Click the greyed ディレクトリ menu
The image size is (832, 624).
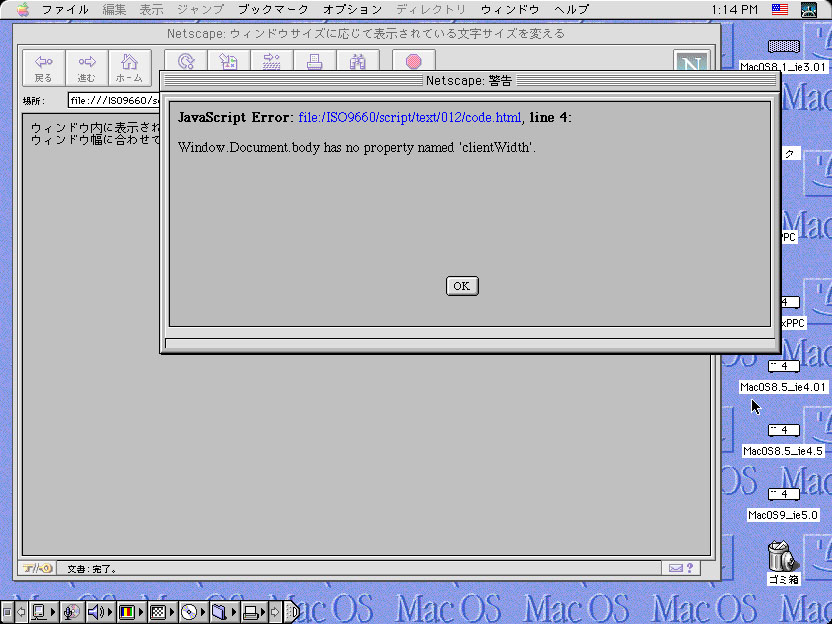[x=431, y=10]
